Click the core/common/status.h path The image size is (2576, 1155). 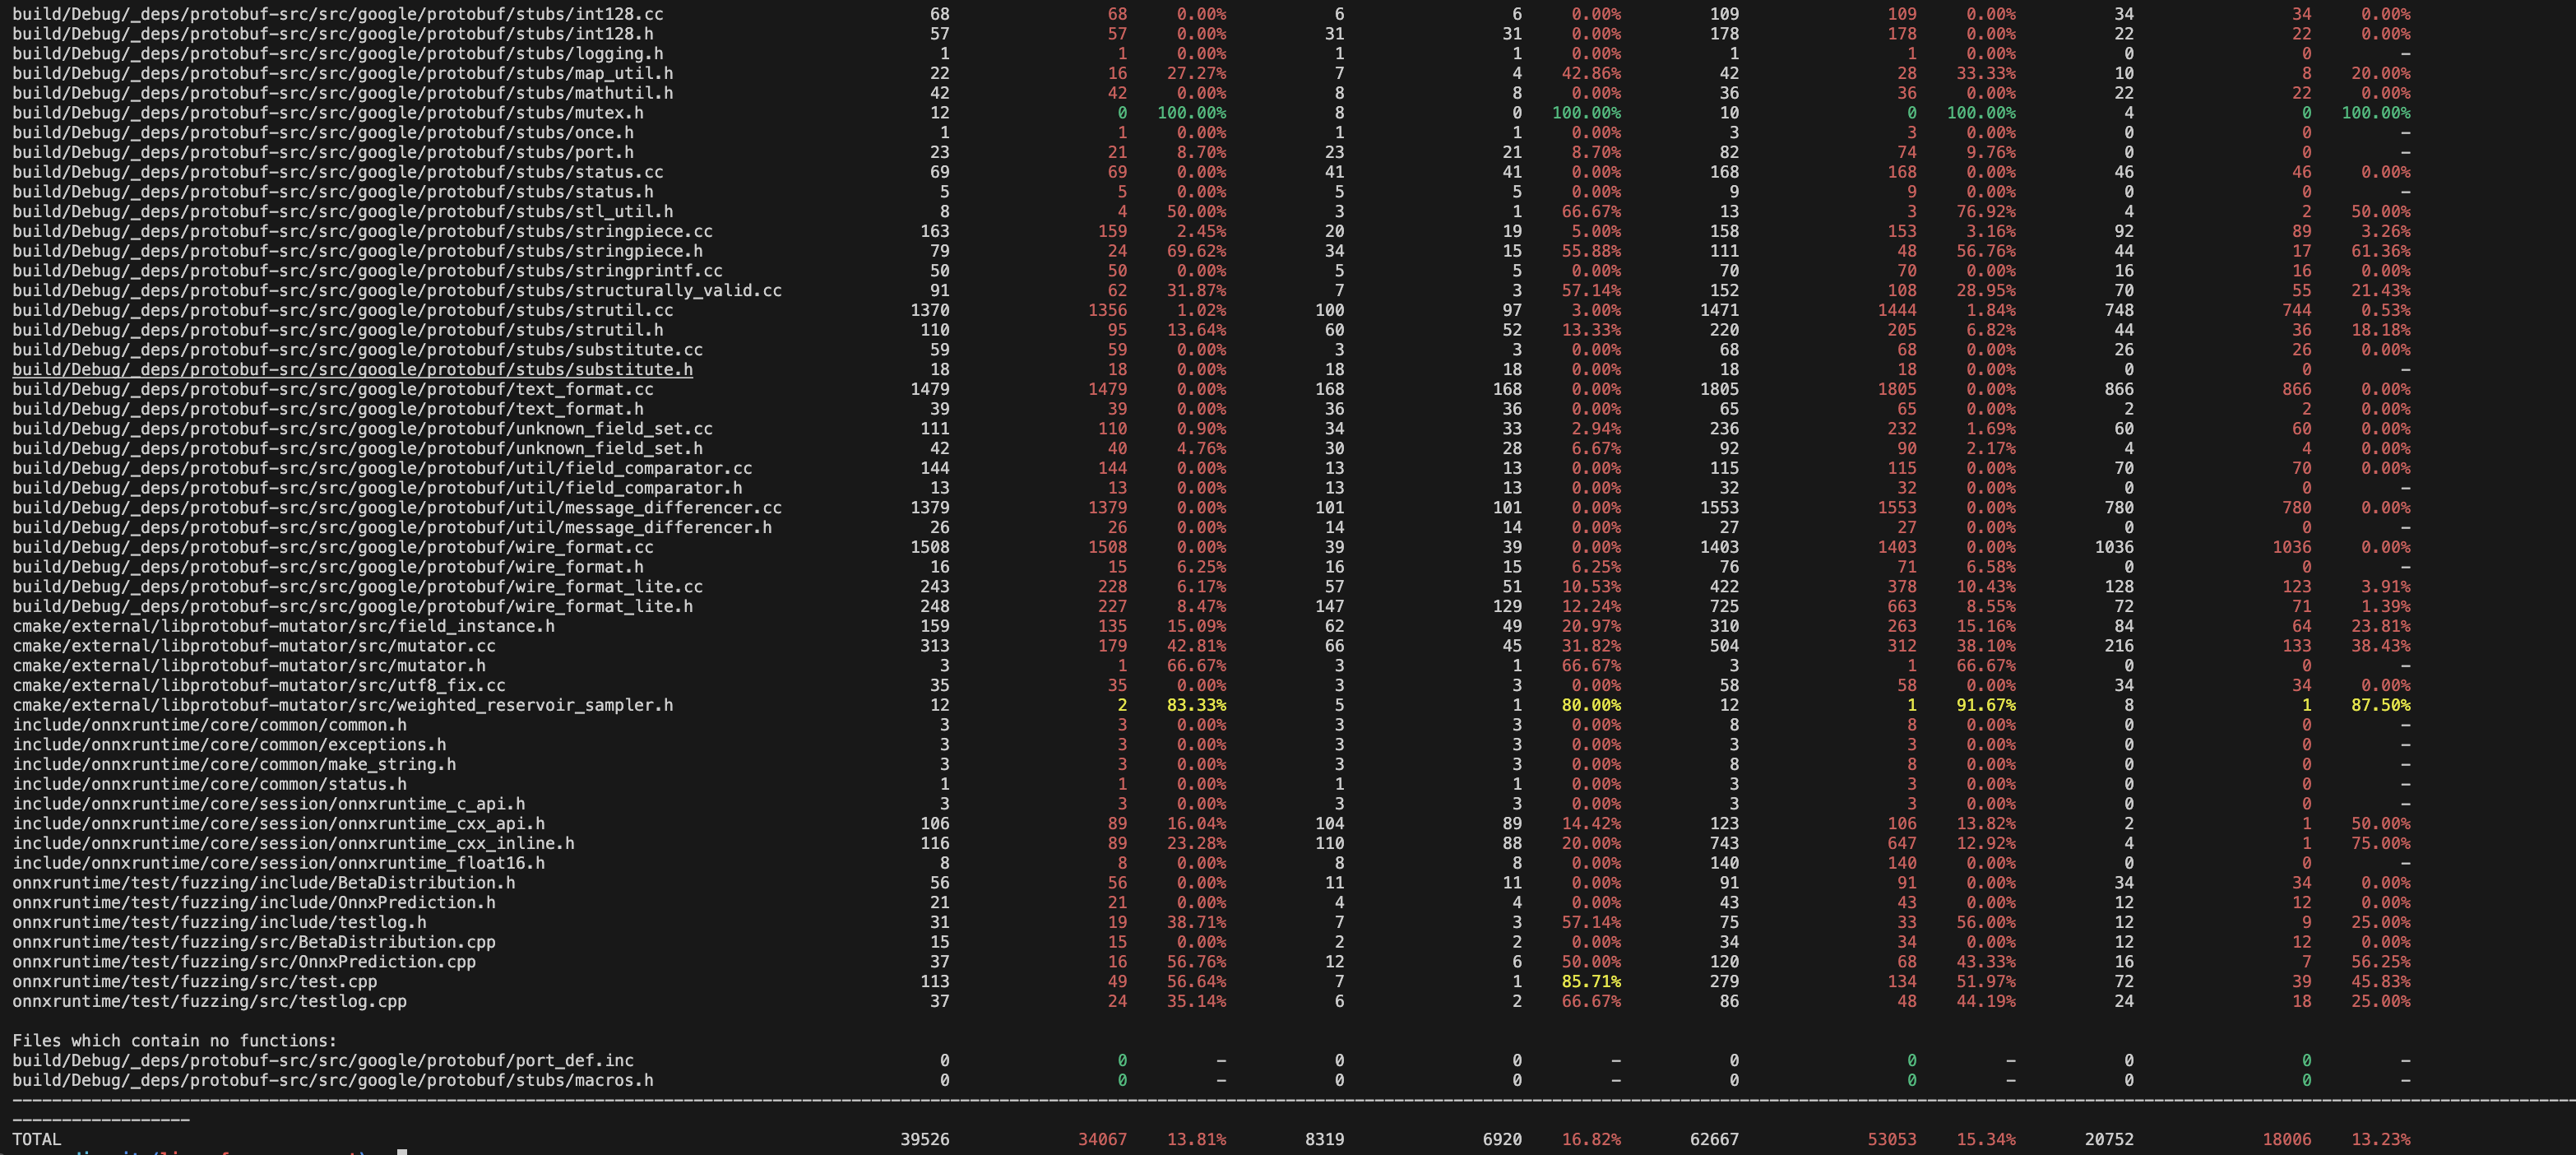[x=209, y=784]
